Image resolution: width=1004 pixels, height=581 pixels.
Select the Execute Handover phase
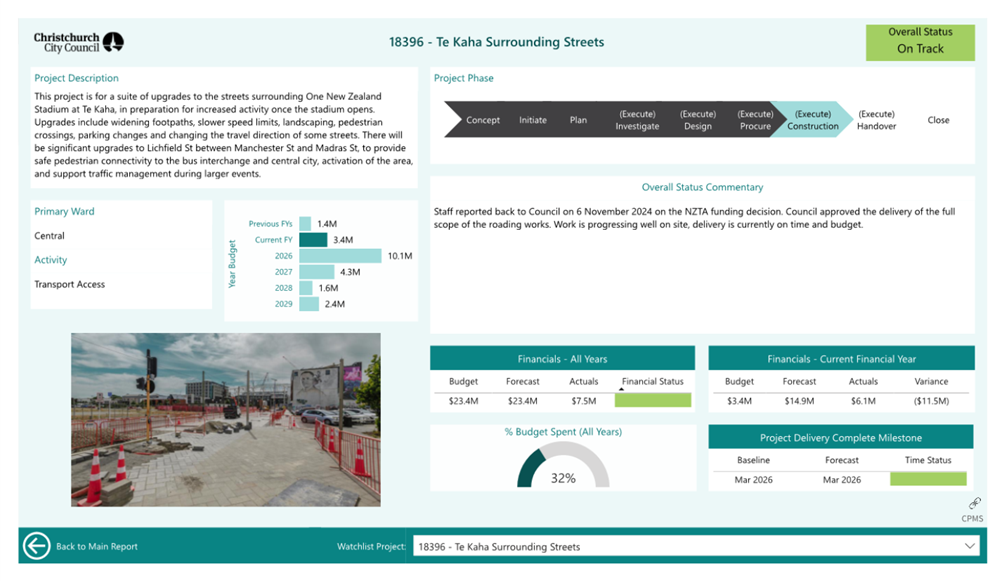876,120
